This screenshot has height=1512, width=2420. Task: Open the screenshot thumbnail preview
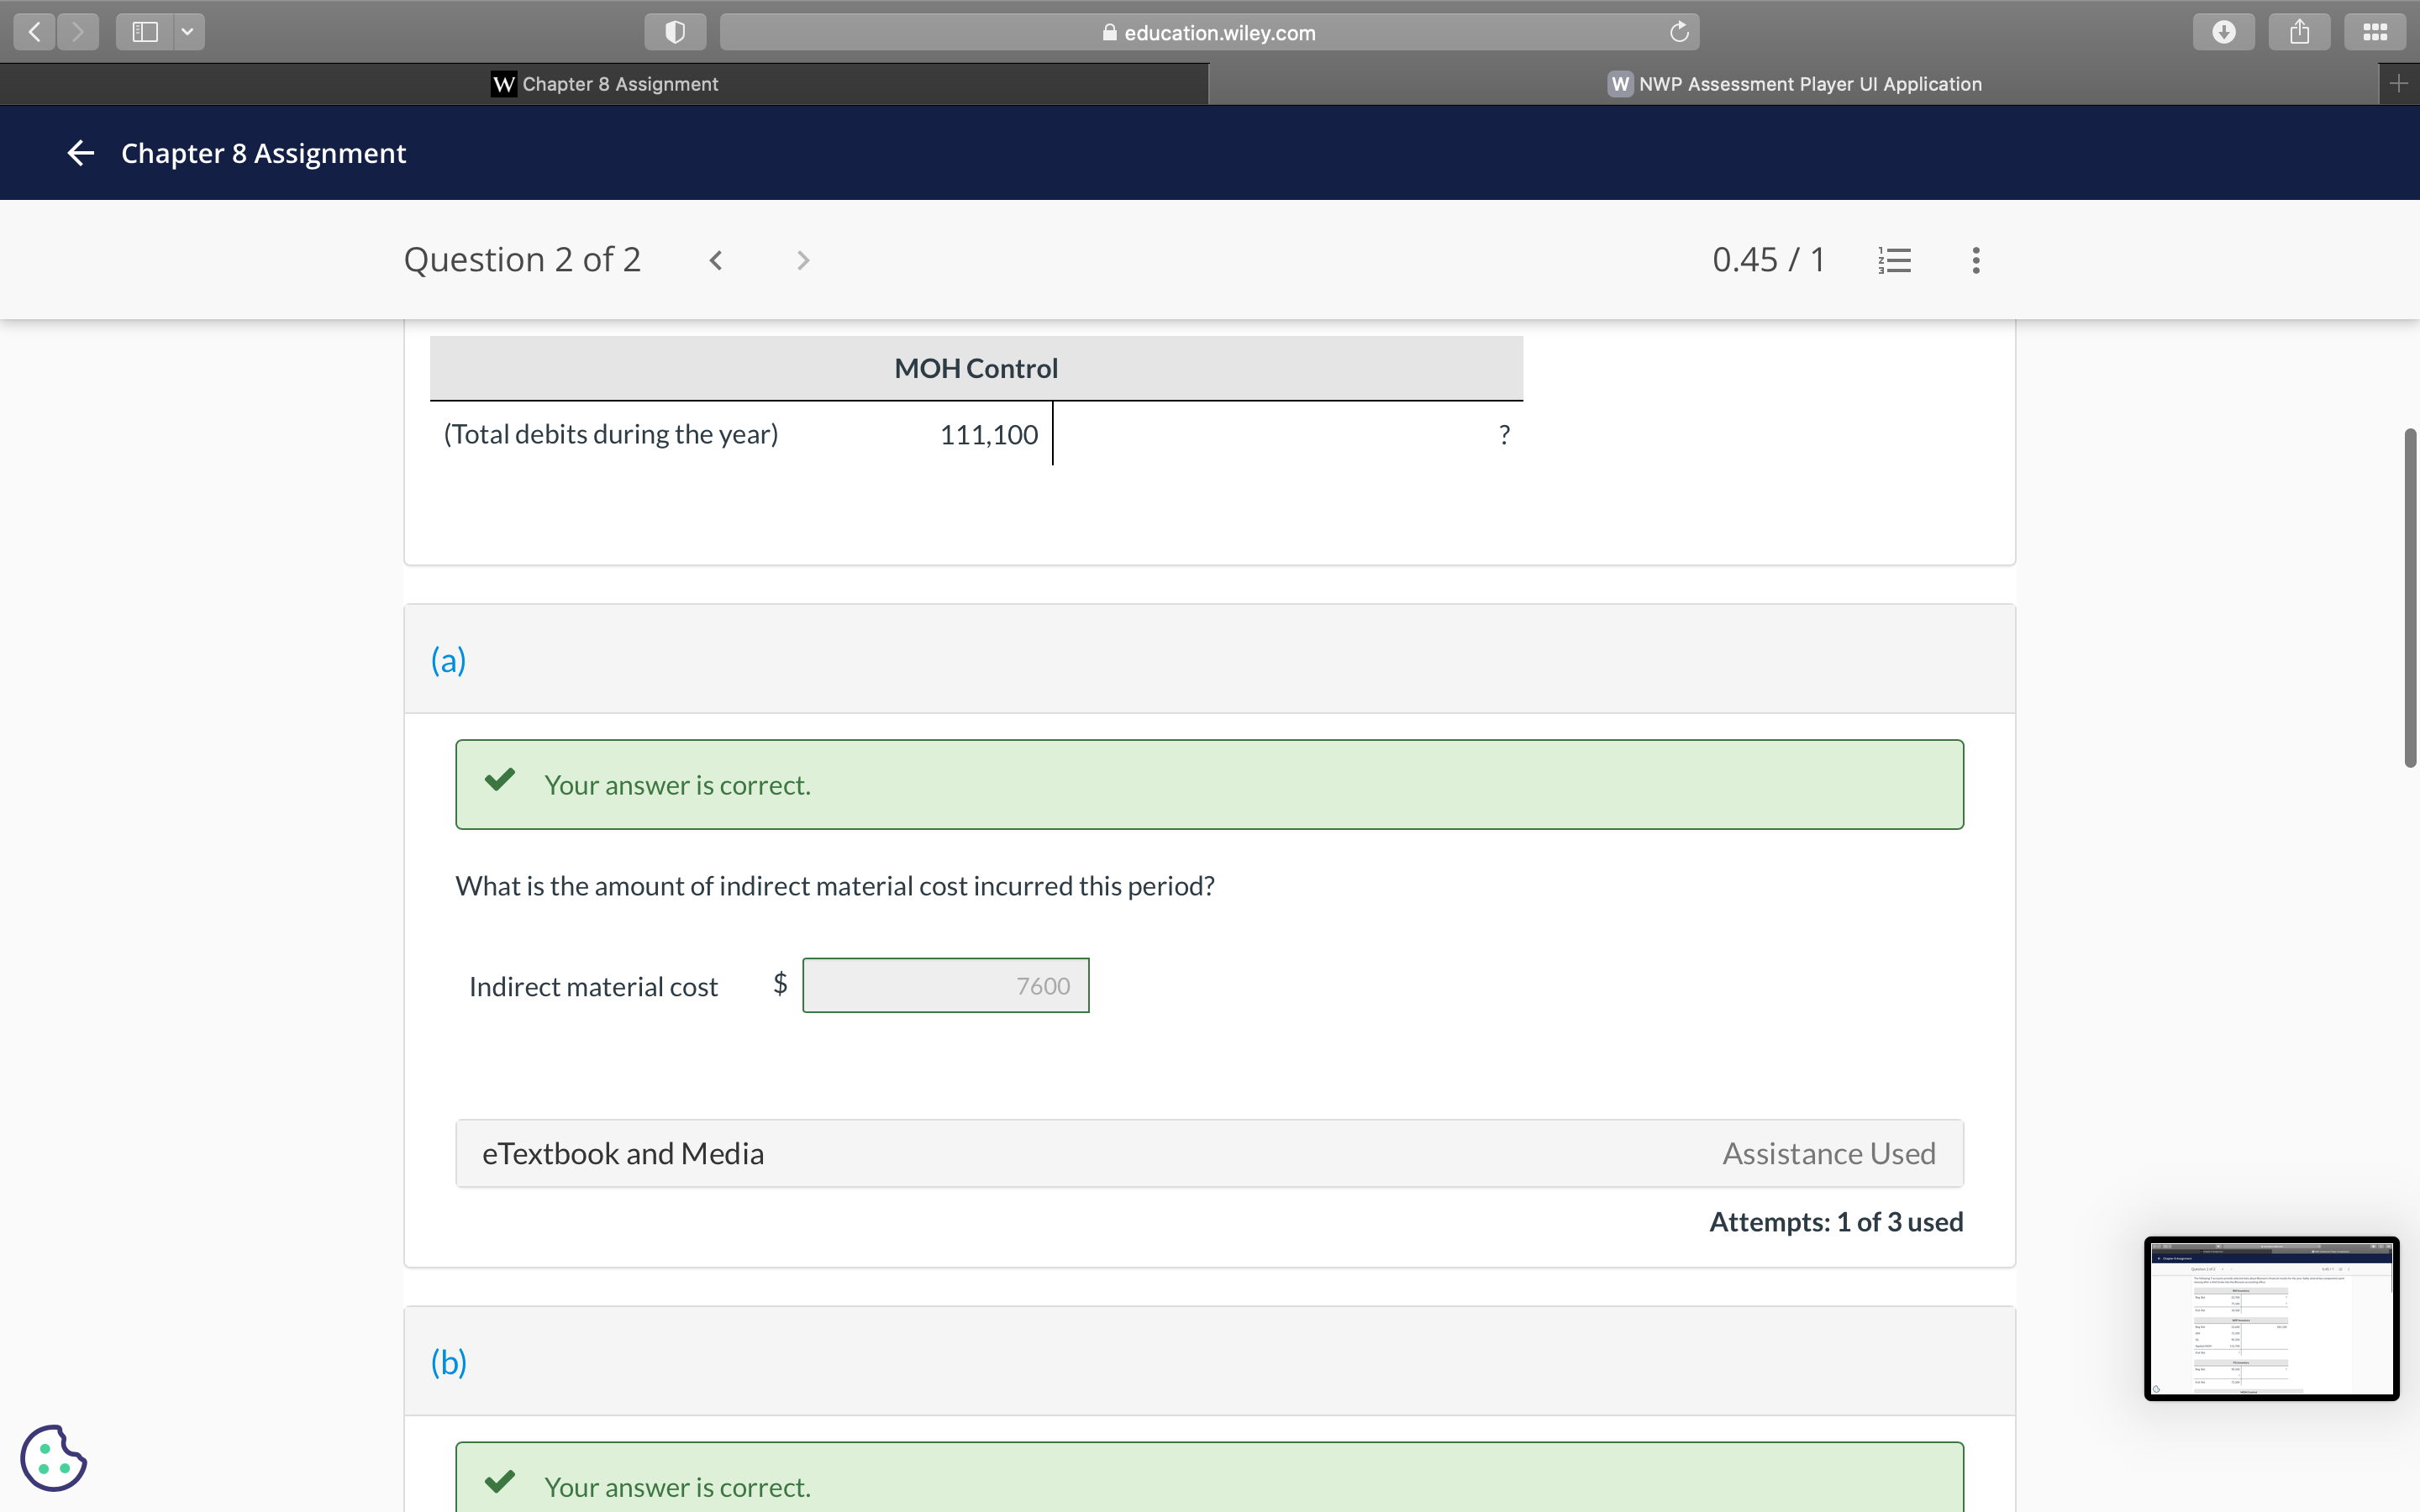2270,1318
